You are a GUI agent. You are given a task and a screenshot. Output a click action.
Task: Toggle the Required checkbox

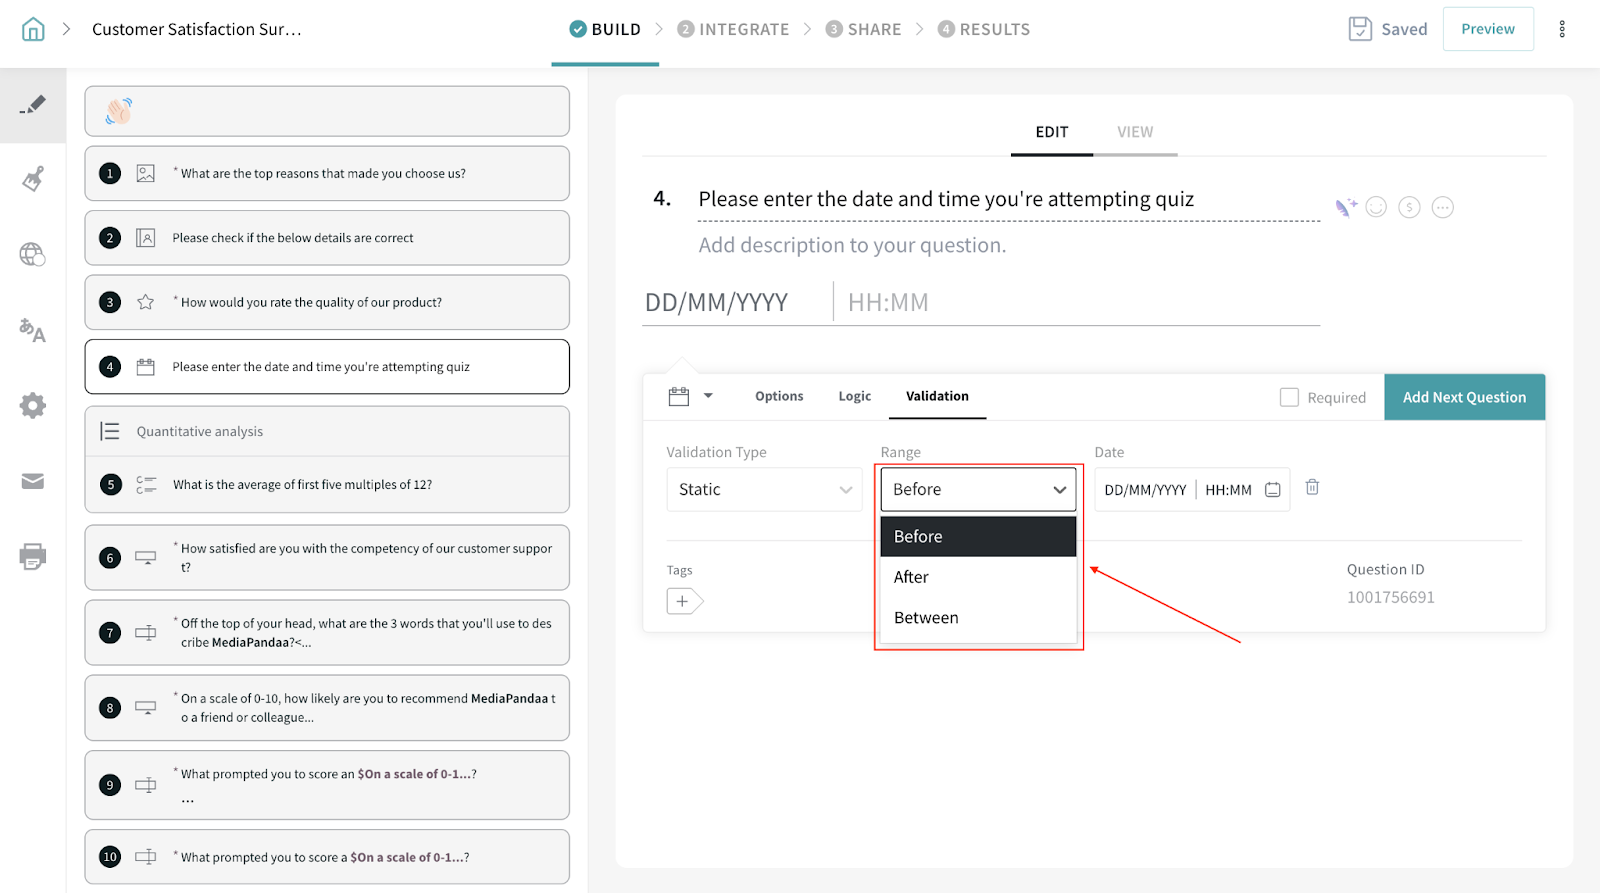1289,397
